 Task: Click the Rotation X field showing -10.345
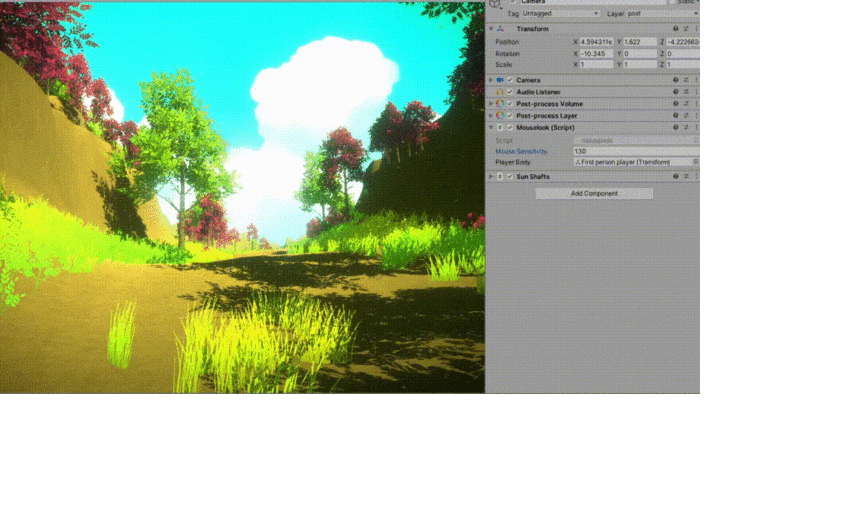[596, 54]
